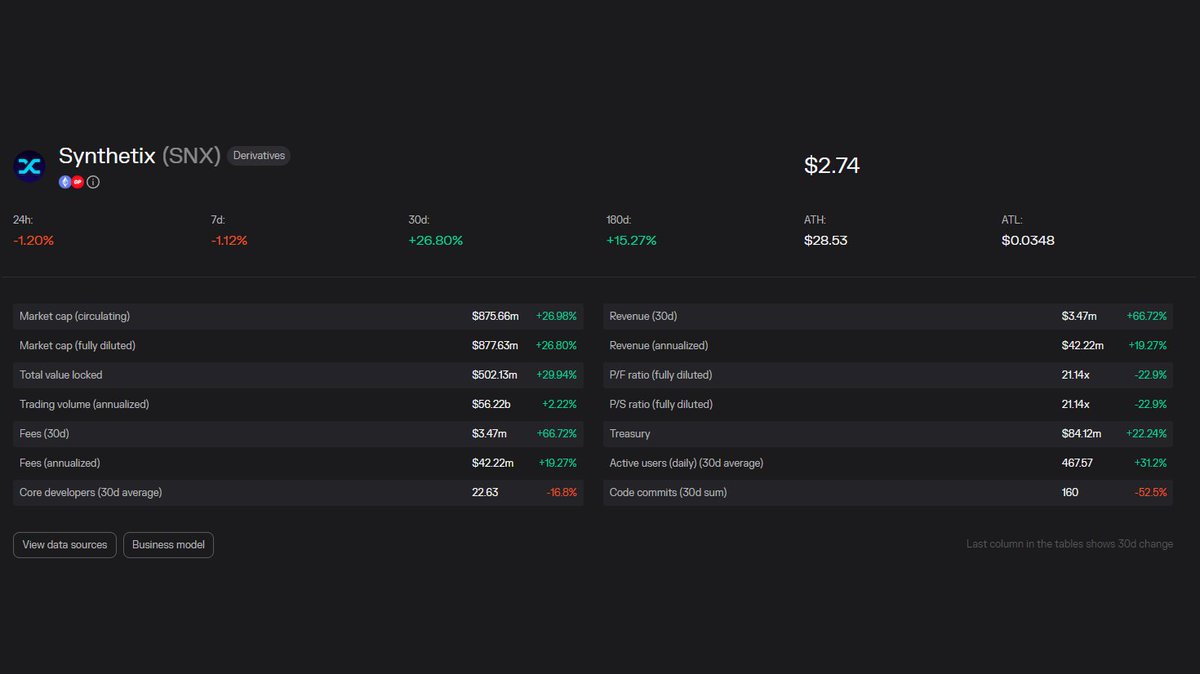This screenshot has height=674, width=1200.
Task: Open View data sources
Action: [x=65, y=545]
